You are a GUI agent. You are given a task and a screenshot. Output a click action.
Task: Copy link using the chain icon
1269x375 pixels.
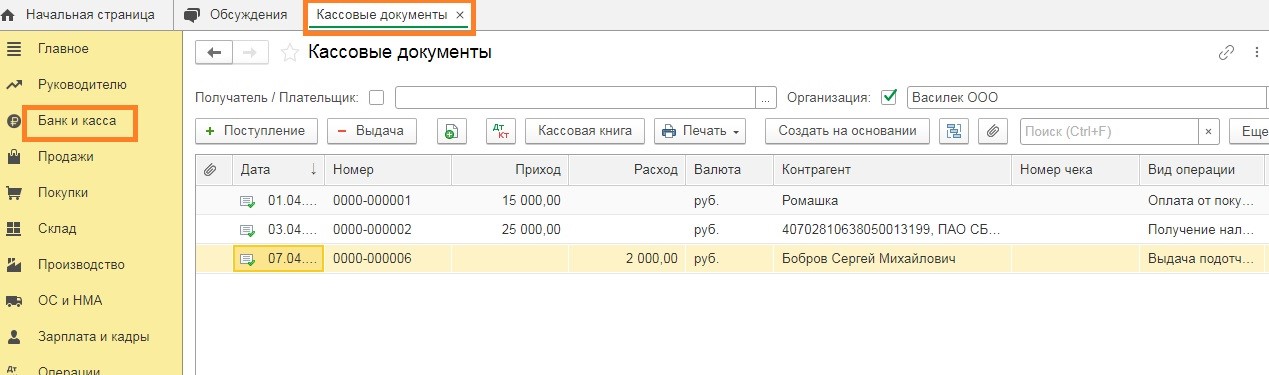1226,53
